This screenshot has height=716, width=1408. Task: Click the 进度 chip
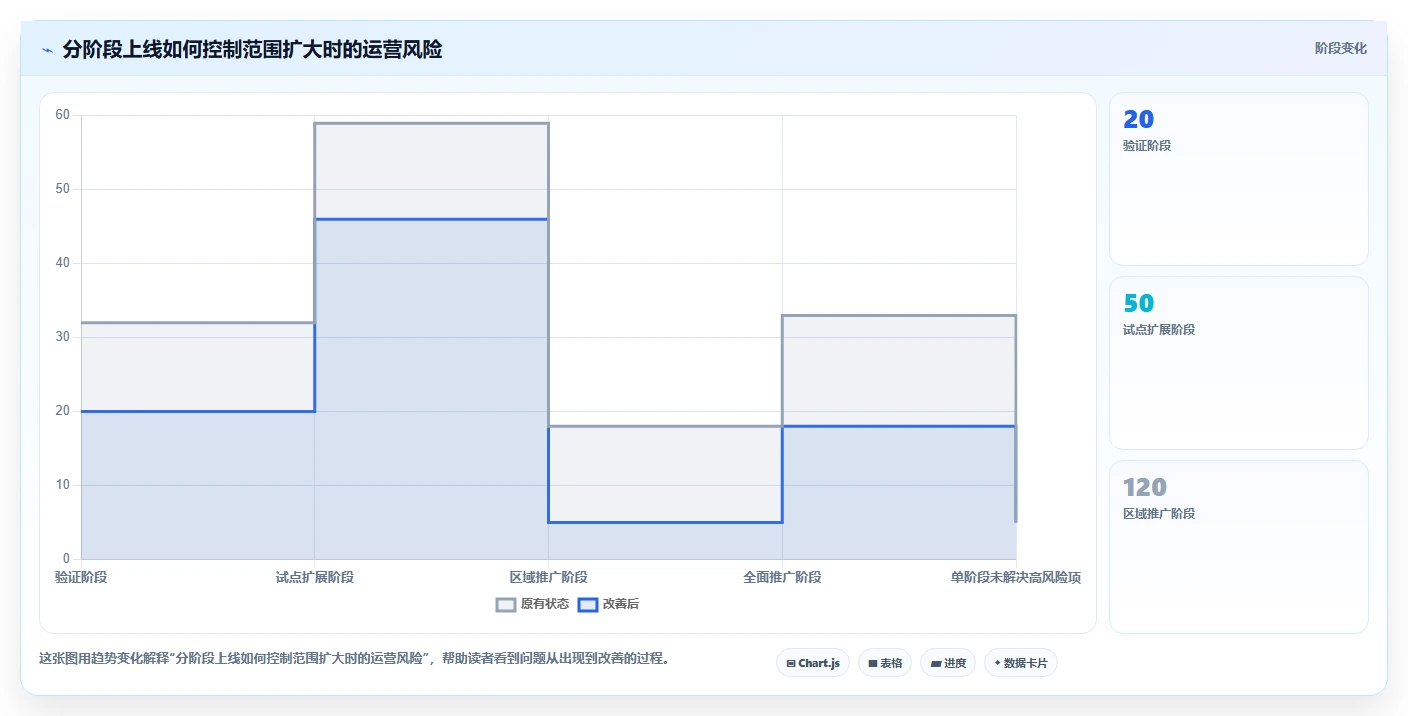(x=948, y=663)
